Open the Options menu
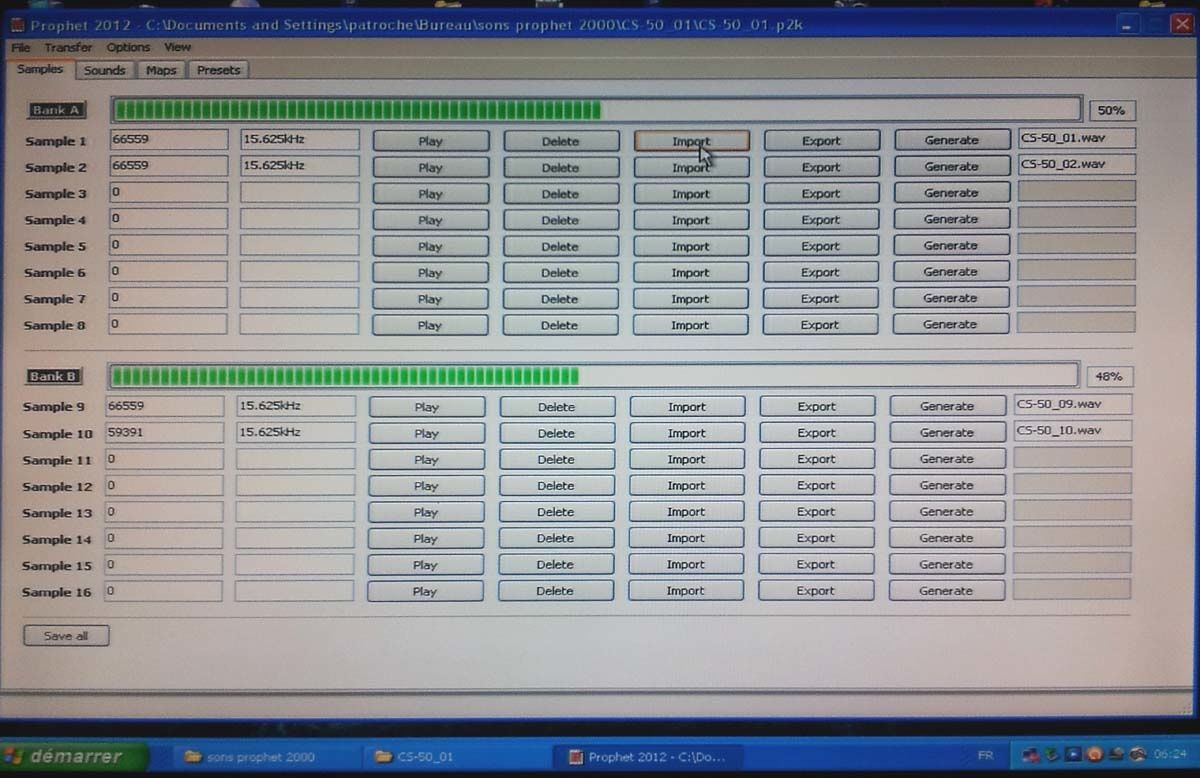Screen dimensions: 1200x778 [128, 47]
